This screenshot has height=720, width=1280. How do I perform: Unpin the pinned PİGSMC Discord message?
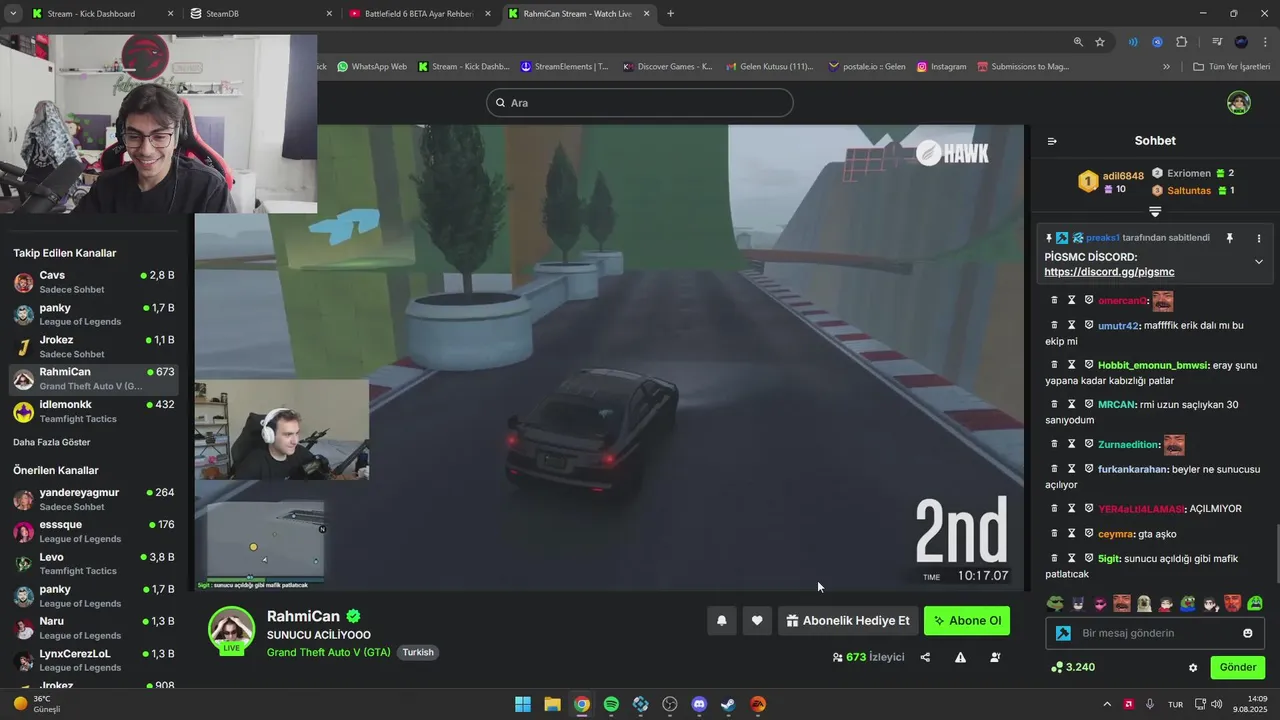click(x=1230, y=238)
